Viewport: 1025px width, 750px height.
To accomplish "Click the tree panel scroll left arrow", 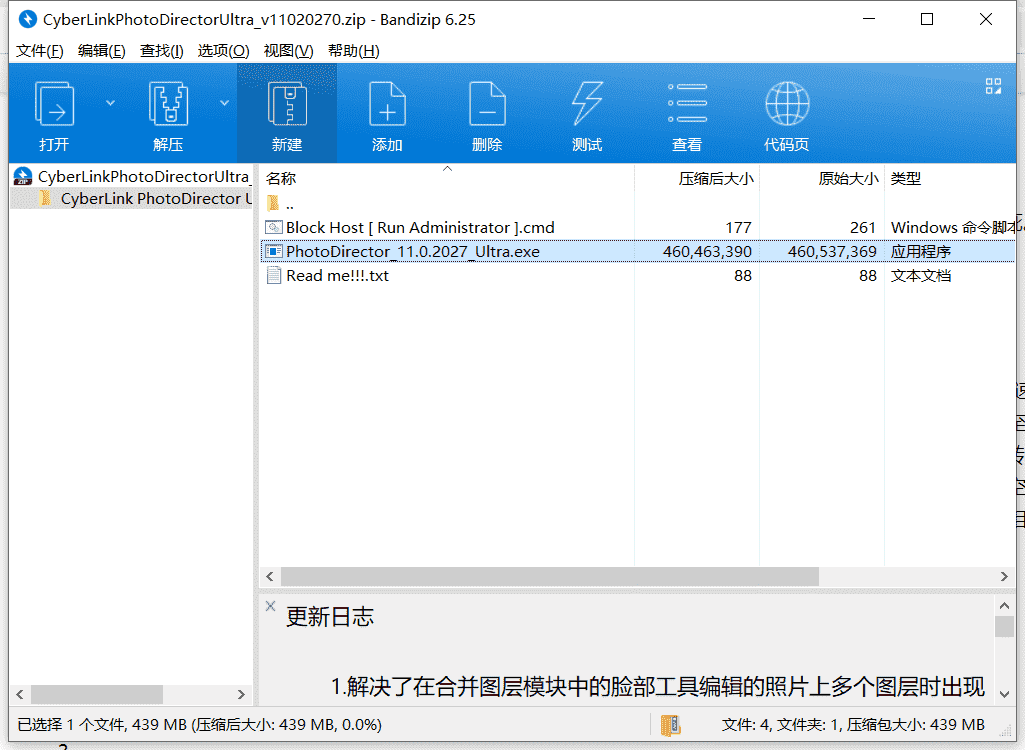I will tap(20, 694).
